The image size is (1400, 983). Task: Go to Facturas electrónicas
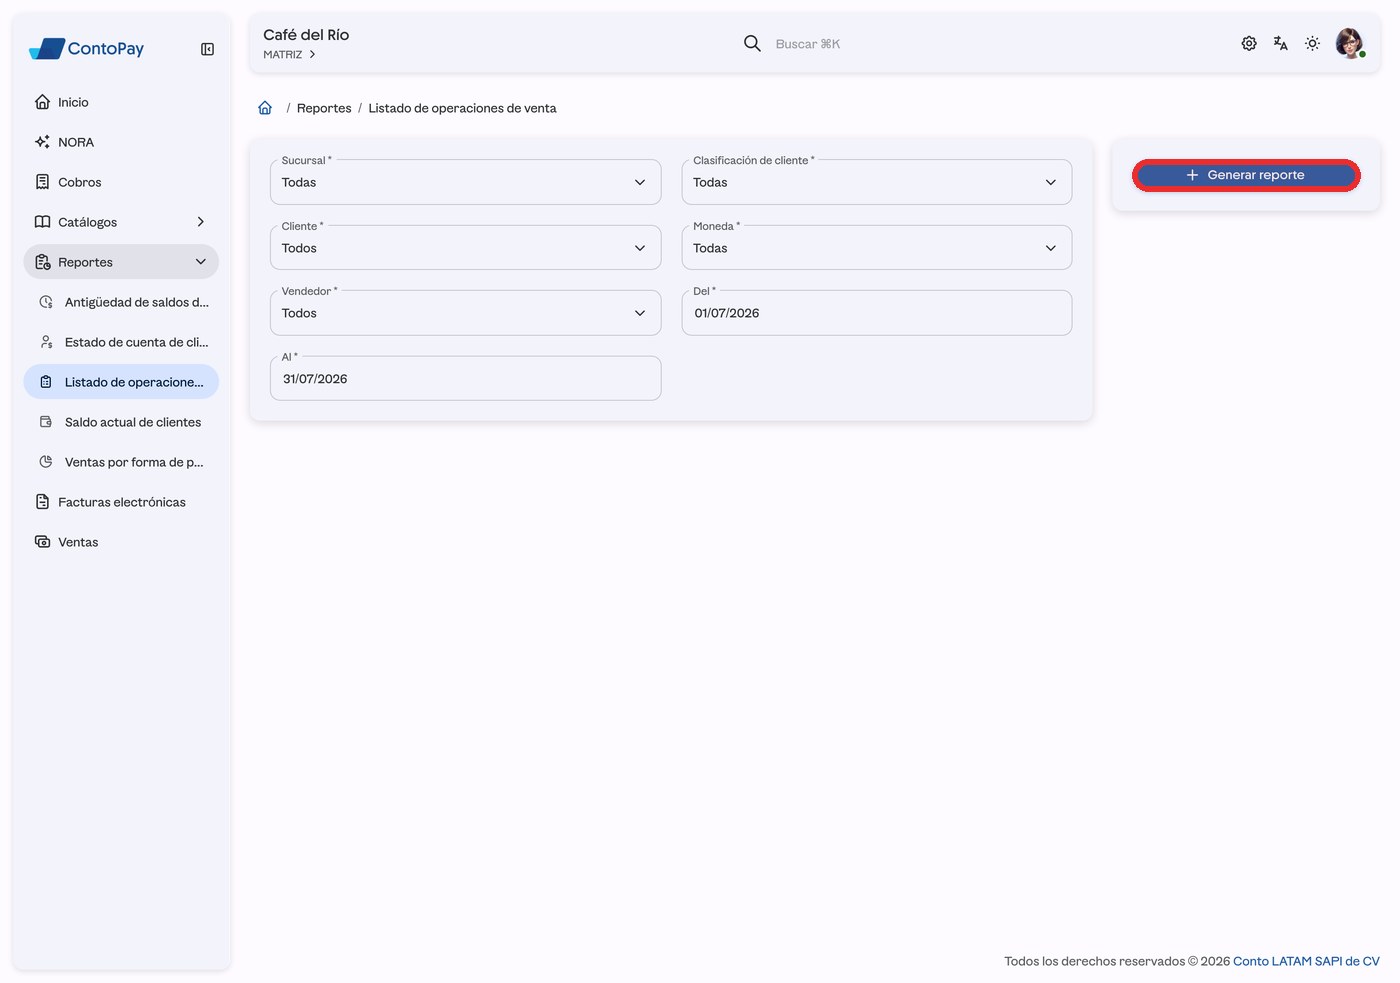click(121, 502)
